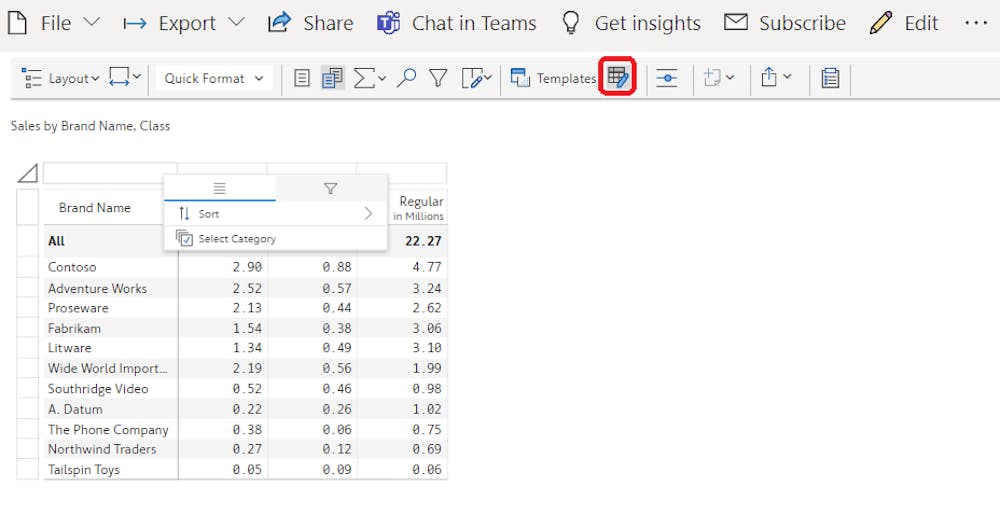The width and height of the screenshot is (1000, 514).
Task: Click the 22.27 total value
Action: click(423, 241)
